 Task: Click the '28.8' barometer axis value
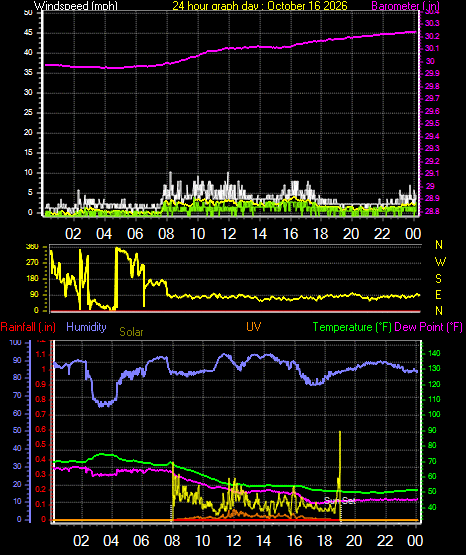432,211
